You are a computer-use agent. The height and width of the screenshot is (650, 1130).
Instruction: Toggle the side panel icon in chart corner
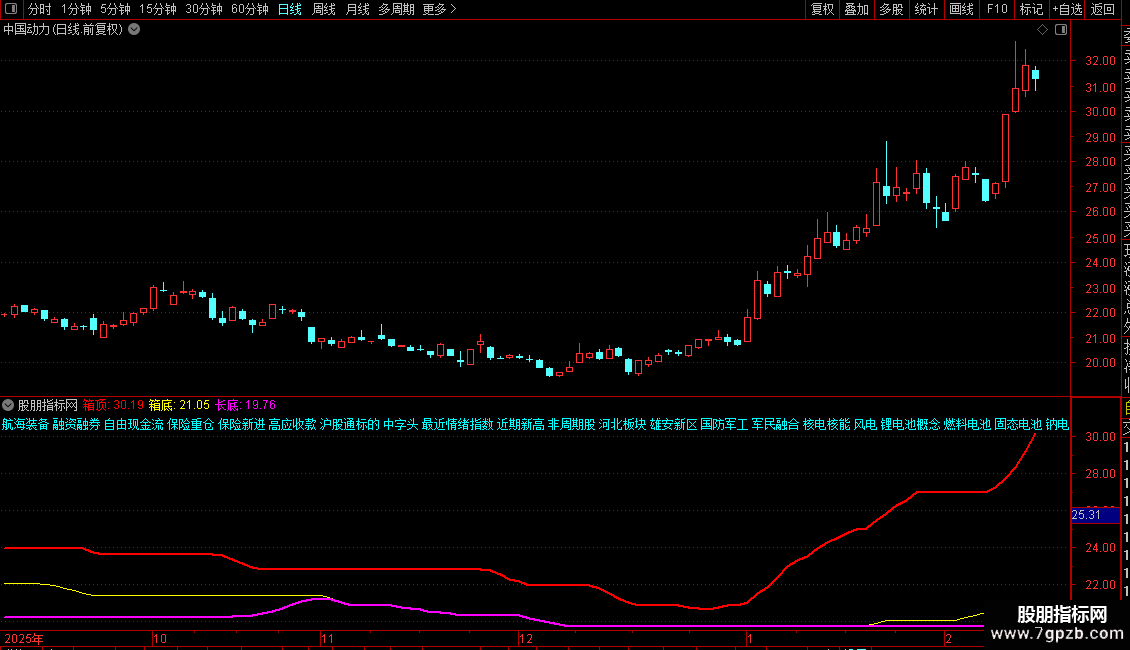[x=1061, y=30]
